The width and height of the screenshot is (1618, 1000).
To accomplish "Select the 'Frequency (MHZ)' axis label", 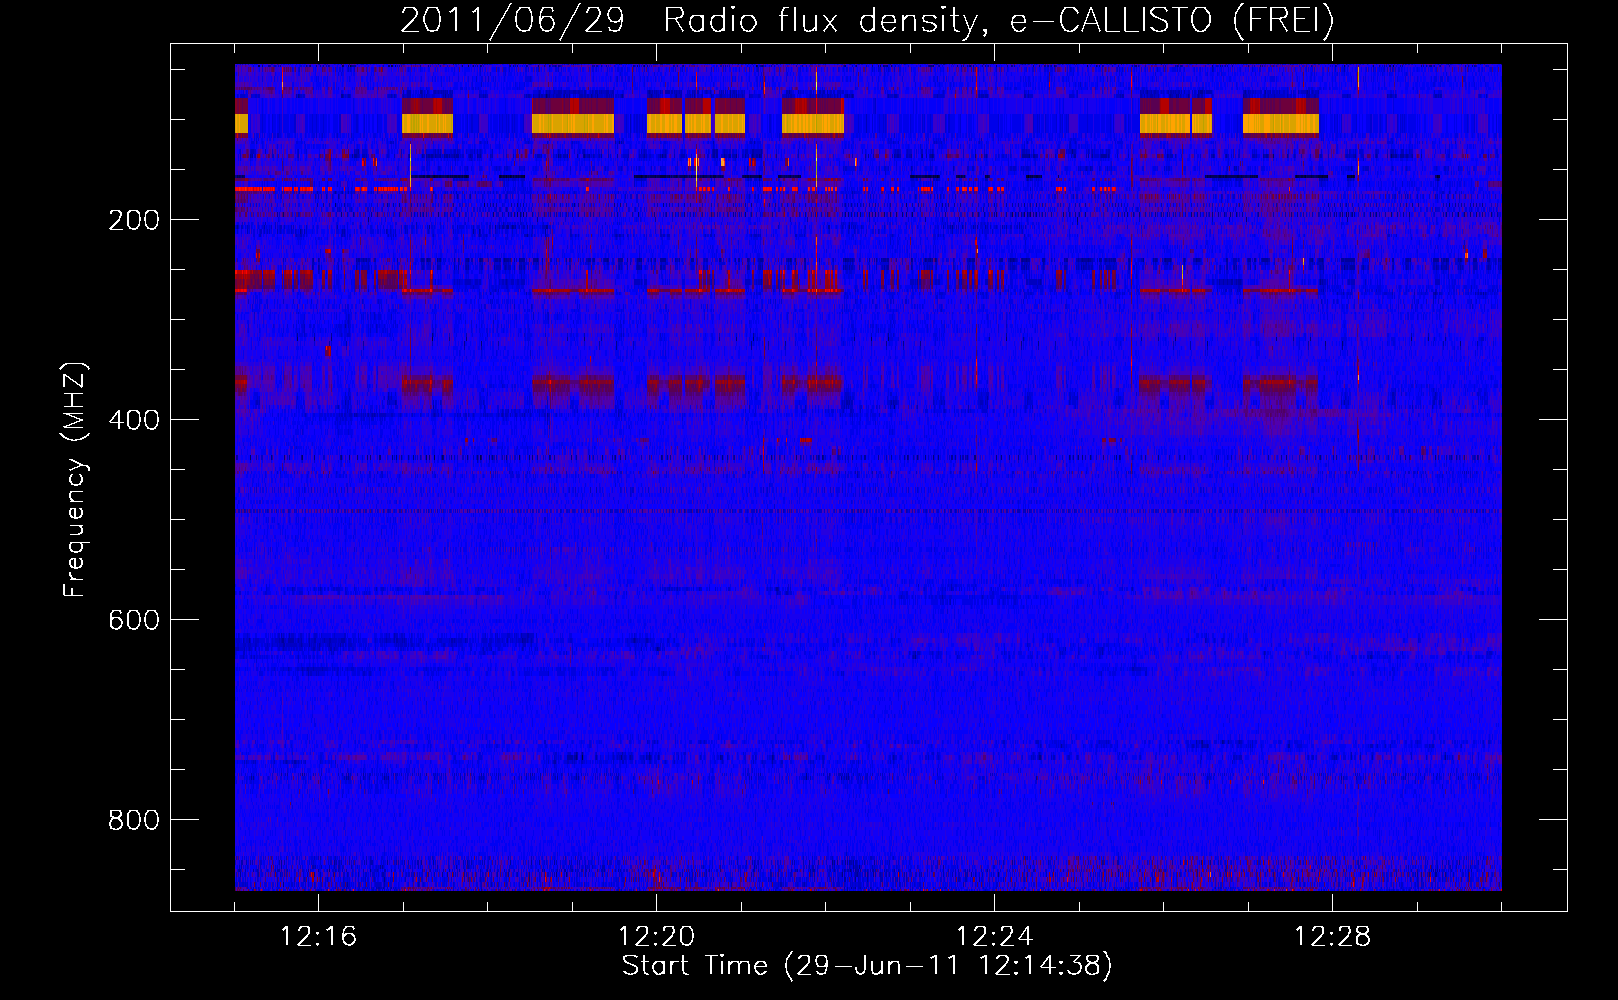I will tap(75, 480).
